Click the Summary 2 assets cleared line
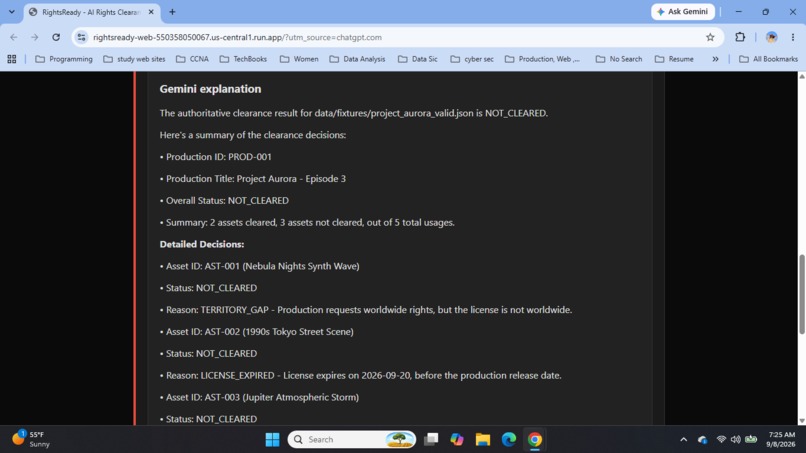Image resolution: width=806 pixels, height=453 pixels. click(x=307, y=223)
